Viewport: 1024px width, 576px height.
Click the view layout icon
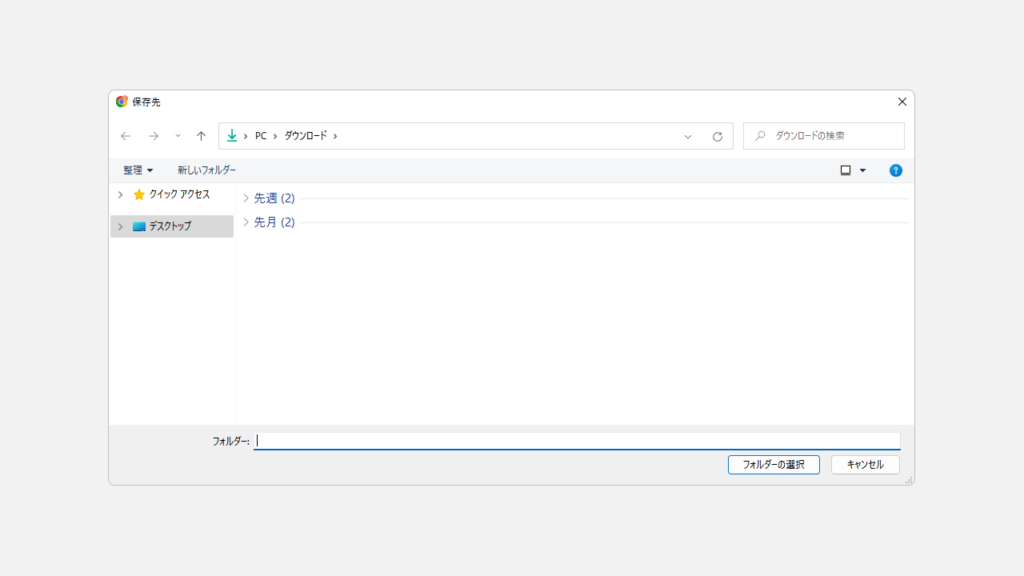coord(845,170)
